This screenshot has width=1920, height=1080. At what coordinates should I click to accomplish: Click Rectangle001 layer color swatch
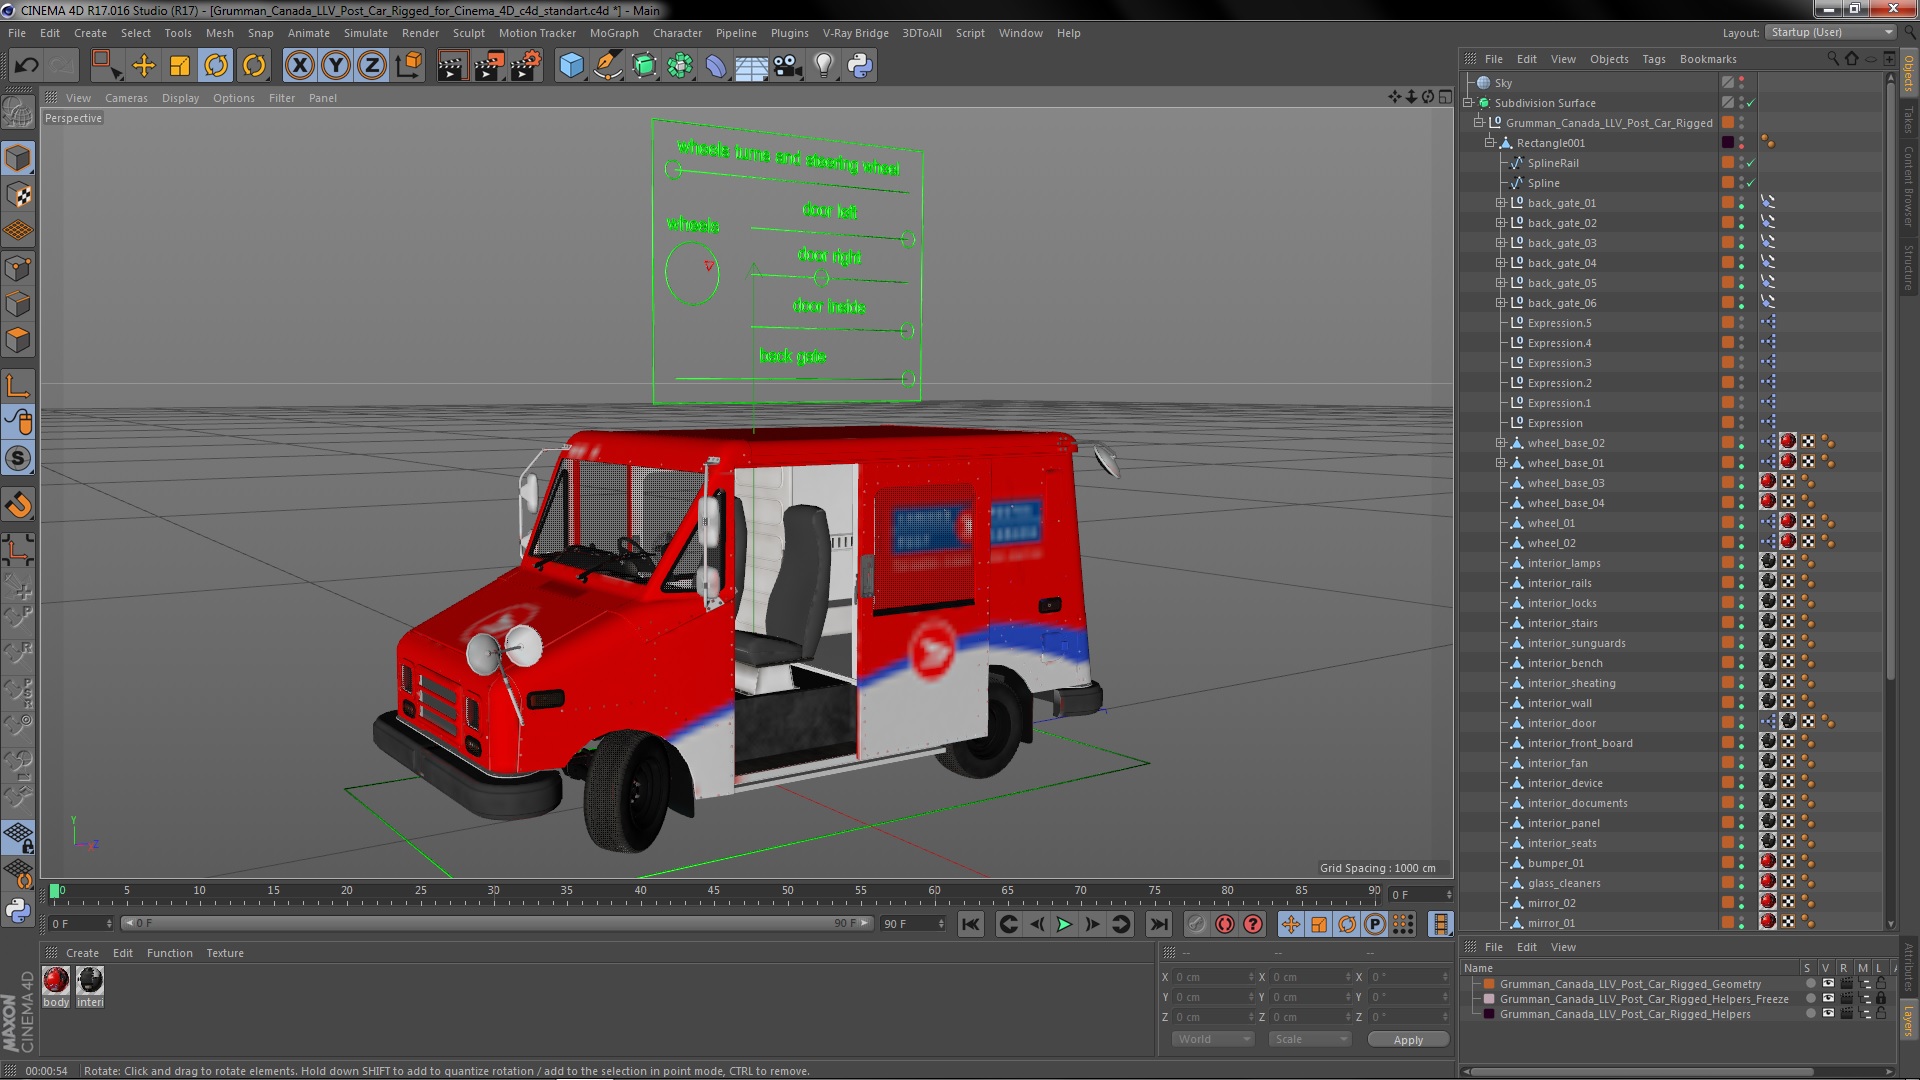coord(1727,143)
